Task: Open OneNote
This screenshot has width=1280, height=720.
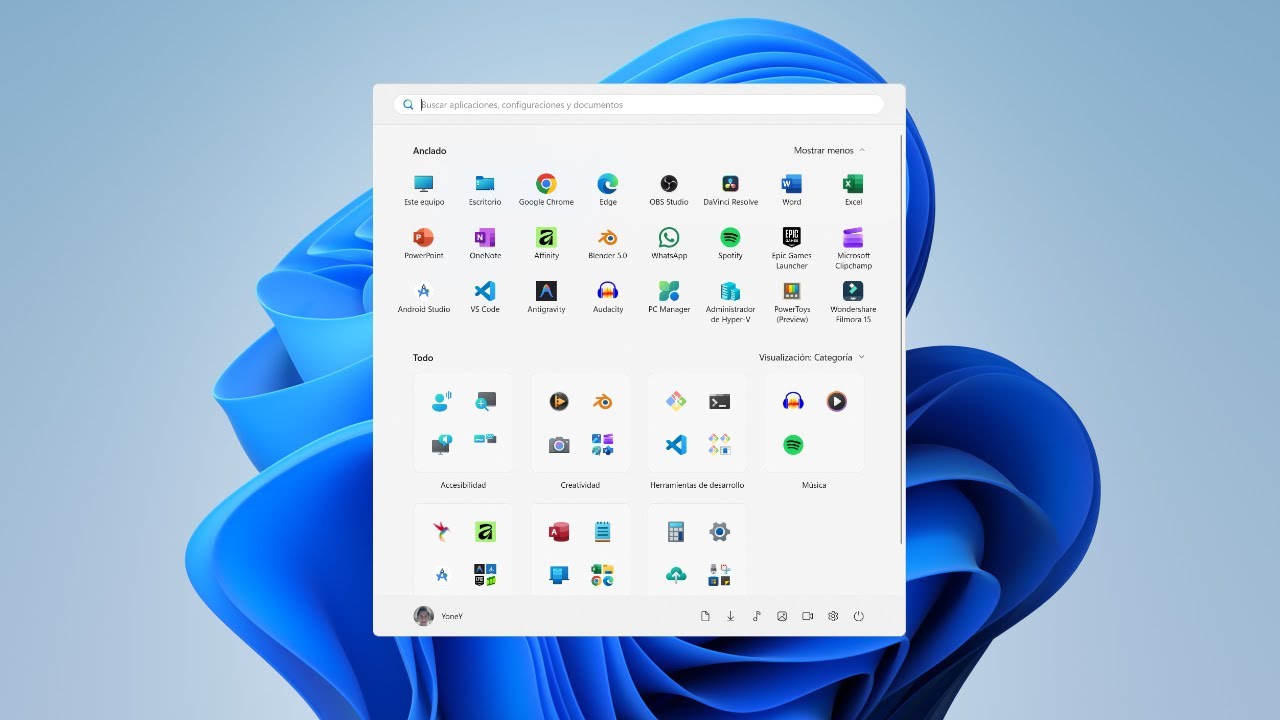Action: click(x=485, y=243)
